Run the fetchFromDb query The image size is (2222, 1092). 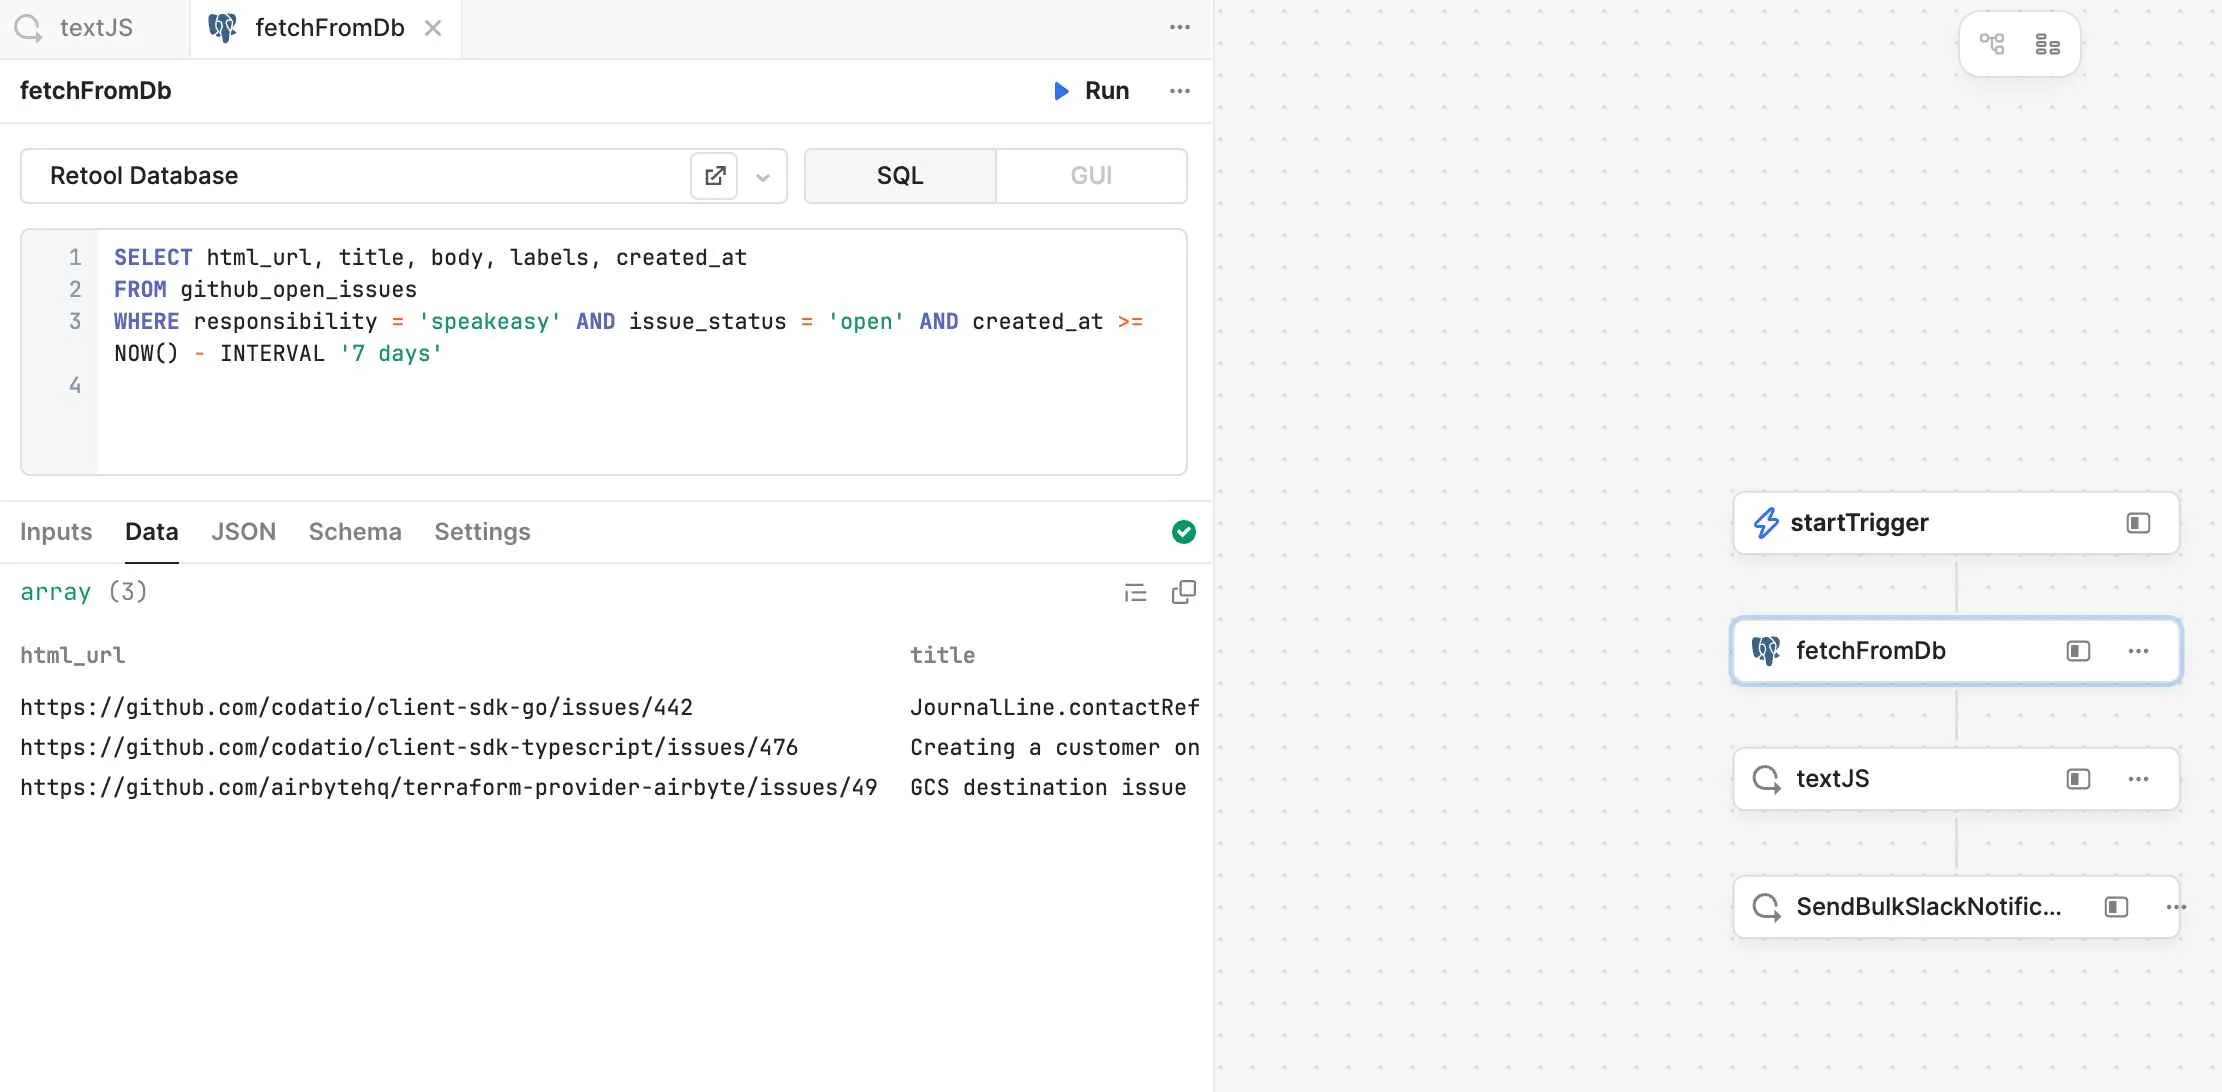[1092, 91]
